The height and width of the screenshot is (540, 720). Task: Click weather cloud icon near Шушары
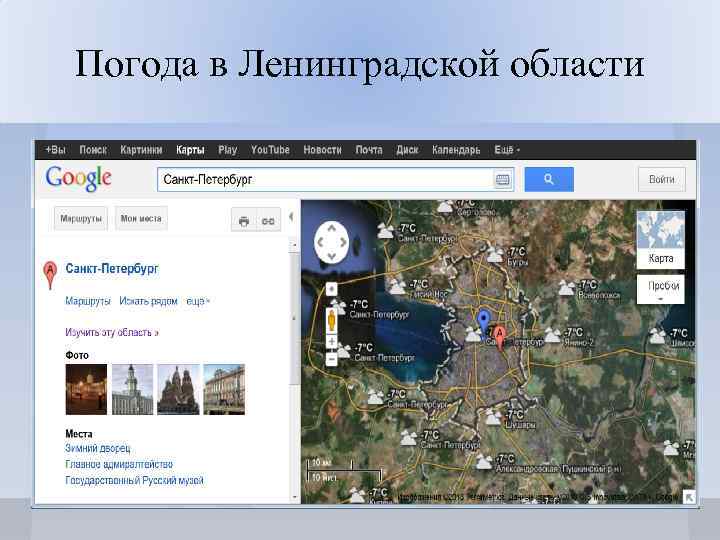pyautogui.click(x=494, y=417)
